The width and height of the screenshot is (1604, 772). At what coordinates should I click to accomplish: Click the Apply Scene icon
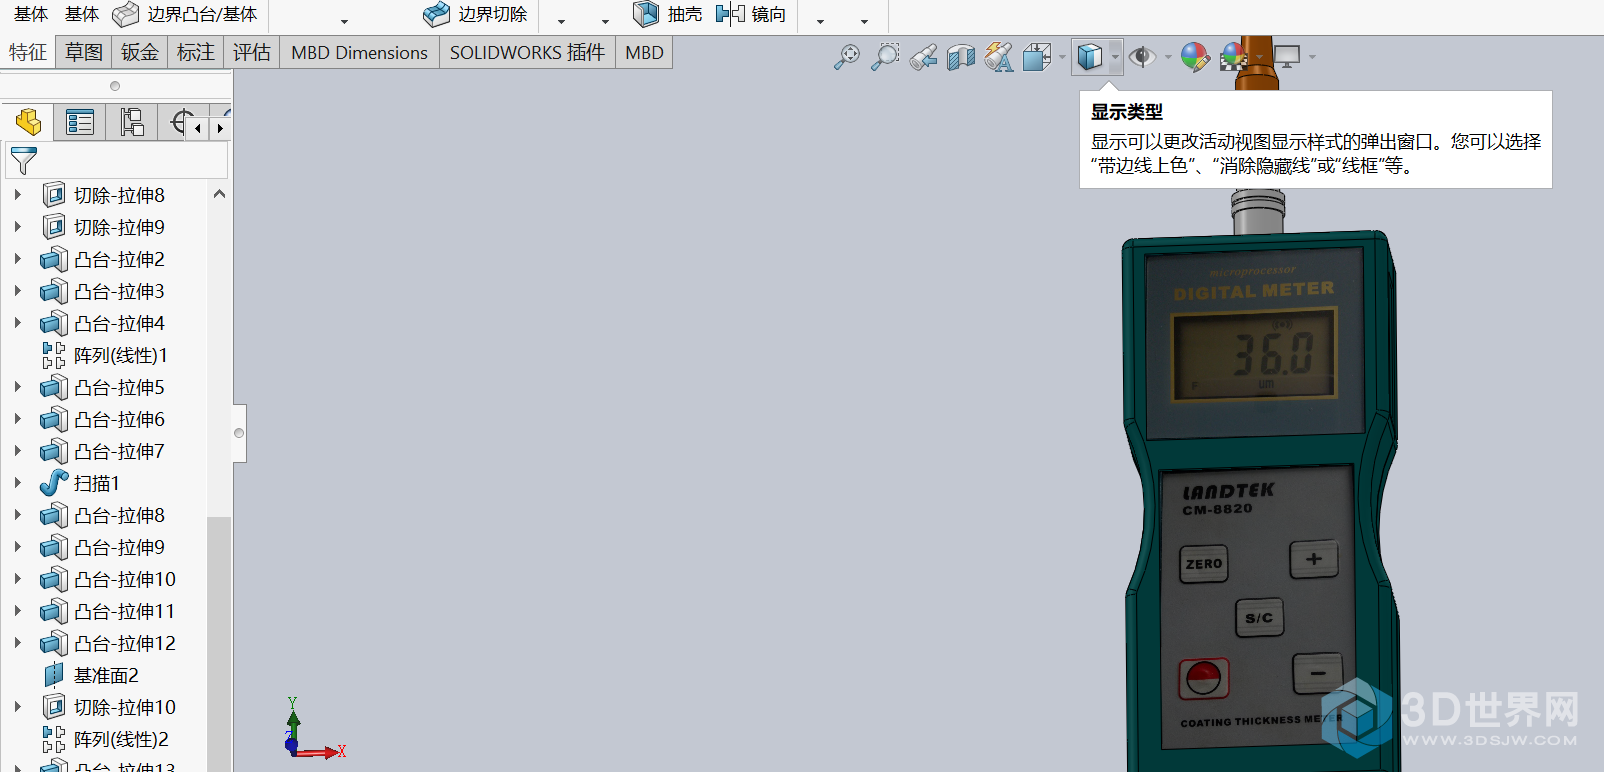pos(1234,57)
